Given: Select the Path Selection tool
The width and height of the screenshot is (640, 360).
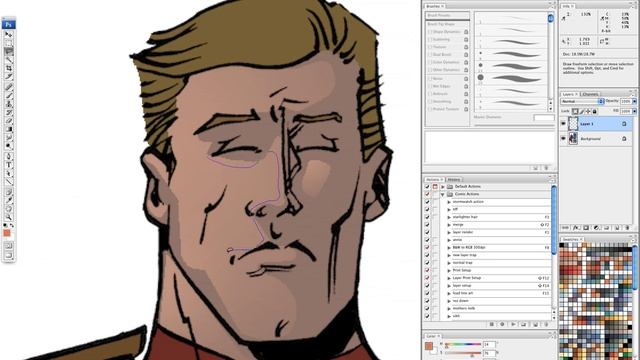Looking at the screenshot, I should coord(8,173).
